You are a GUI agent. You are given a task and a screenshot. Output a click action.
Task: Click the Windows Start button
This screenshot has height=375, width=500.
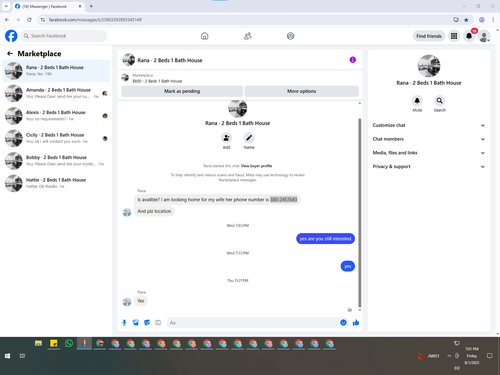pos(7,356)
